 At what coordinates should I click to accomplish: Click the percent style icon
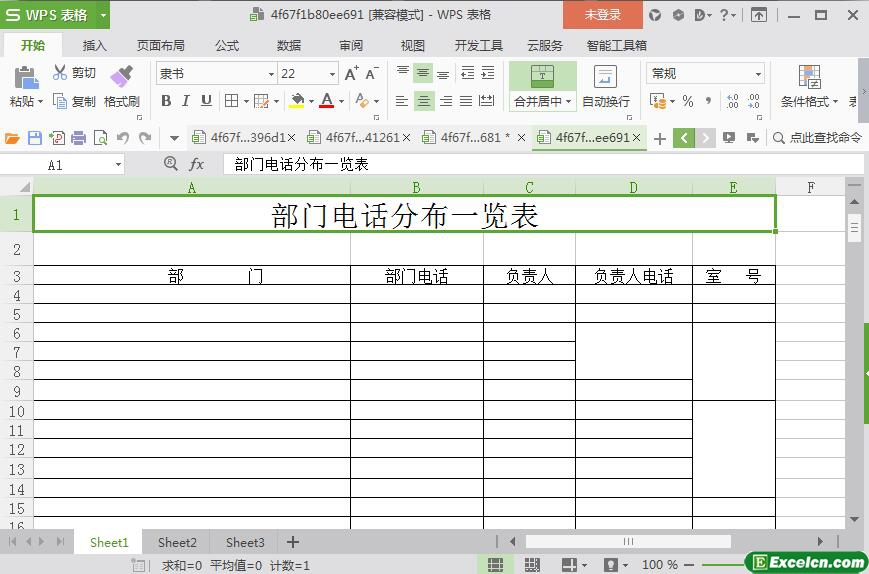688,101
